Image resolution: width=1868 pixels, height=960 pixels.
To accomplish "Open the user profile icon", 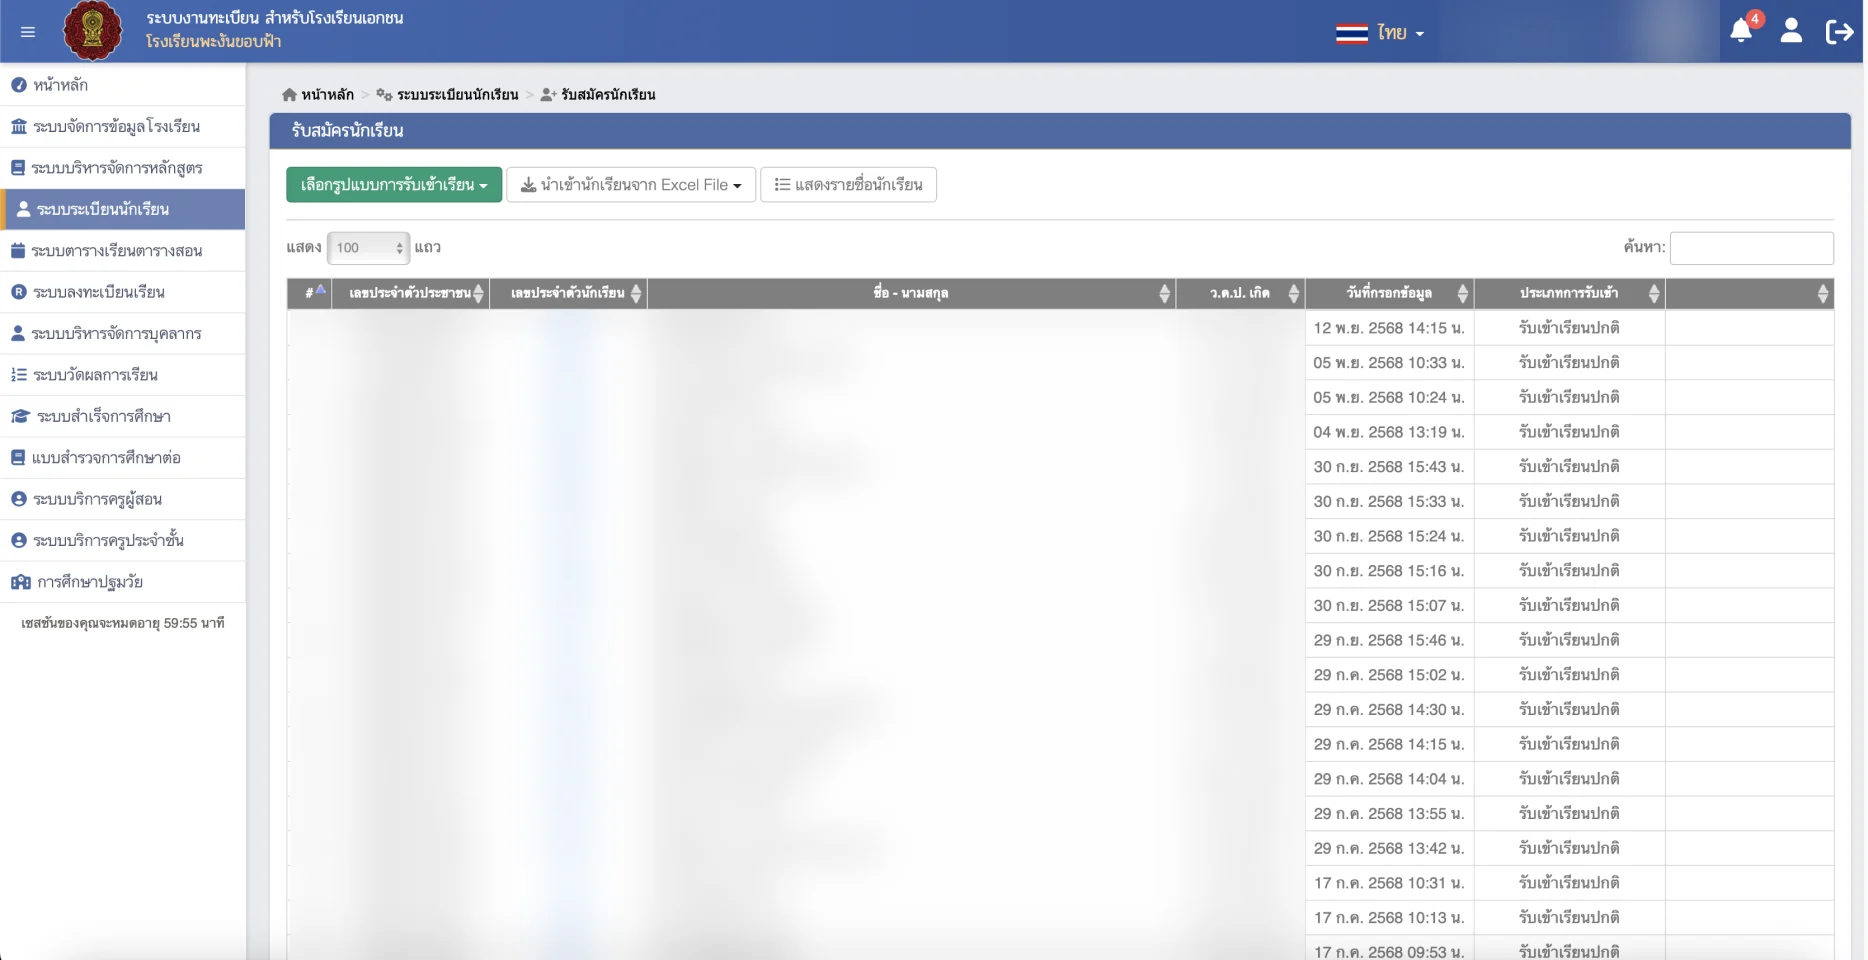I will click(1791, 31).
